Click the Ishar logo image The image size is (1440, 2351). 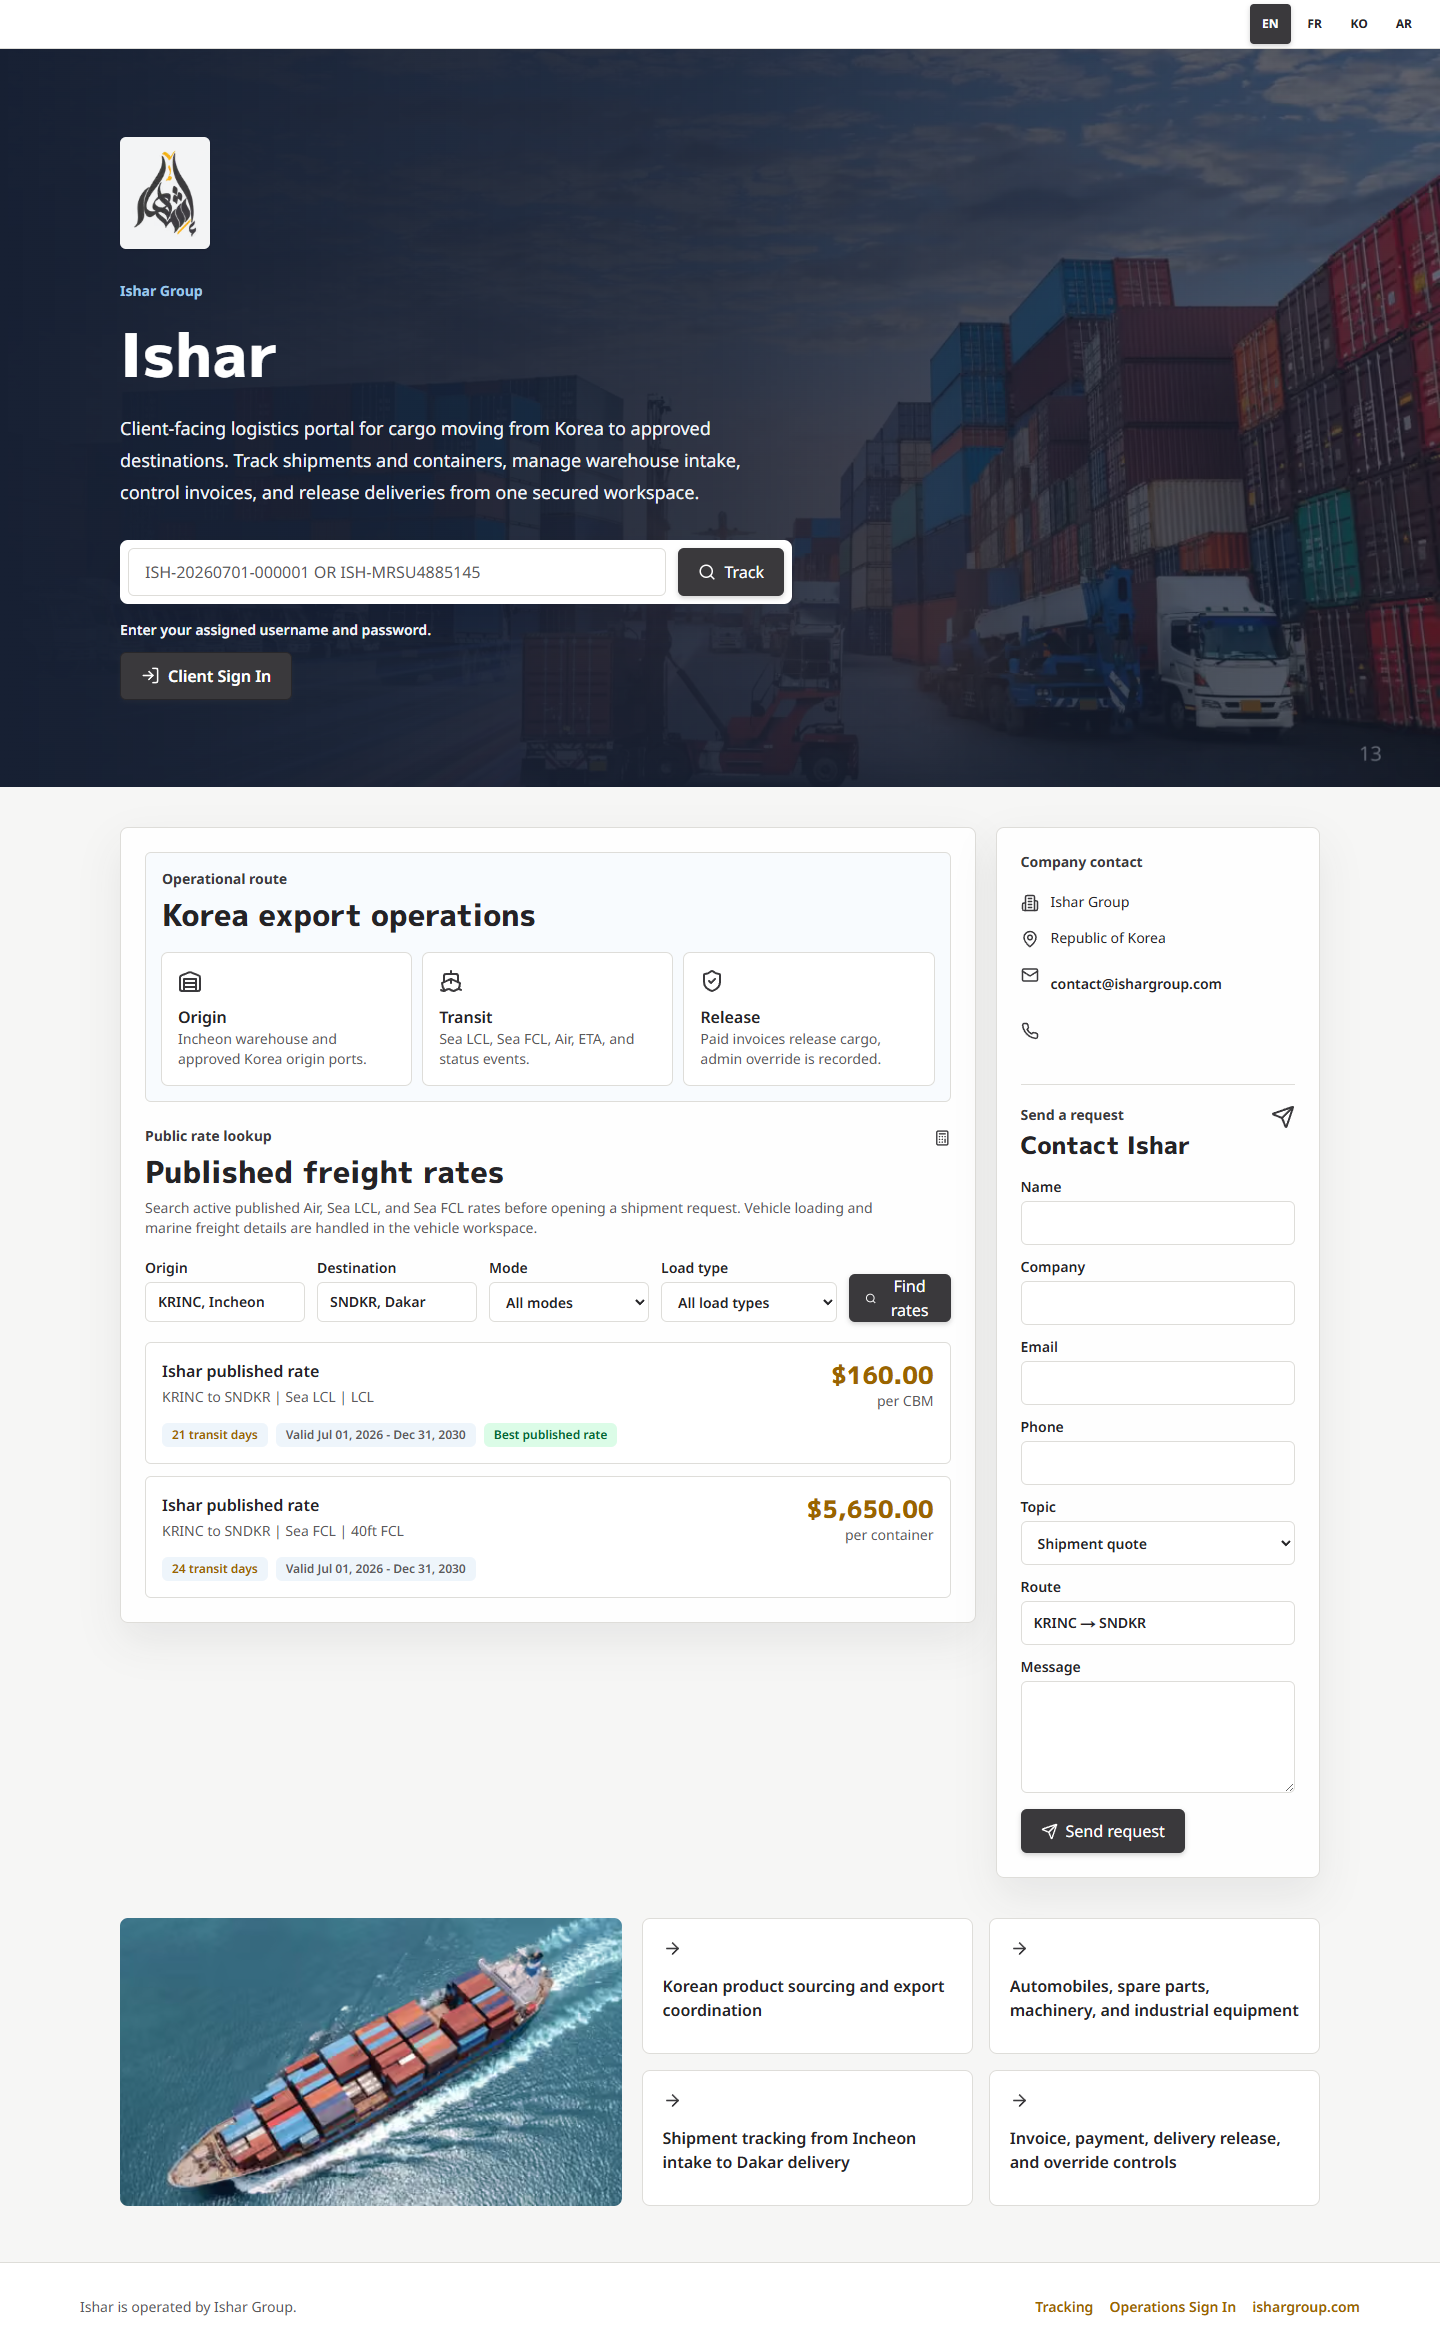click(x=165, y=193)
